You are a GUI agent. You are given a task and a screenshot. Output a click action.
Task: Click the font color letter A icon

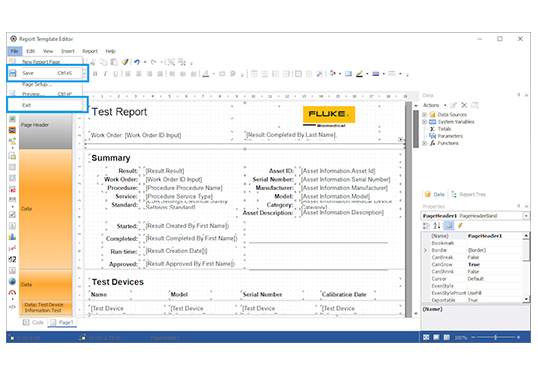point(206,74)
